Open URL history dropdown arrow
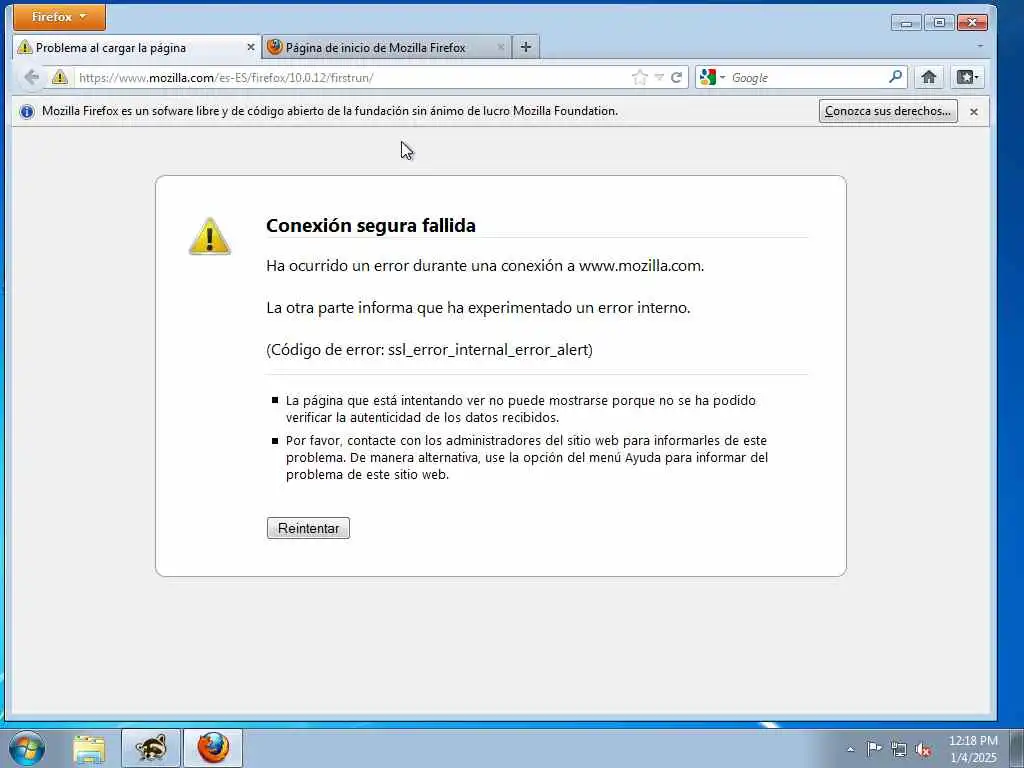The width and height of the screenshot is (1024, 768). tap(659, 78)
